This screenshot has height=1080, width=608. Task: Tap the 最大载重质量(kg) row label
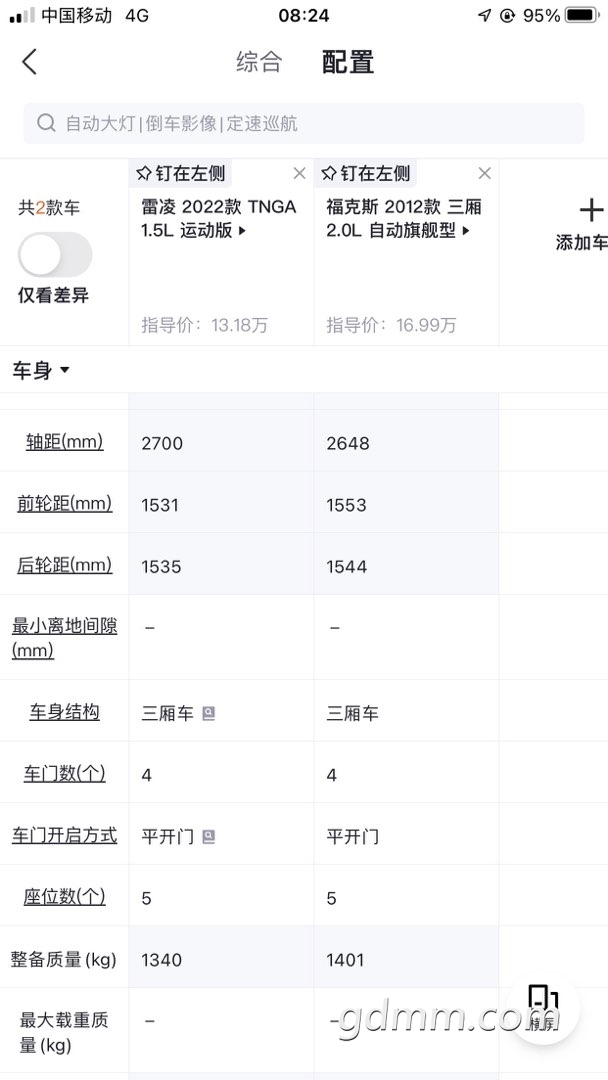(x=64, y=1032)
